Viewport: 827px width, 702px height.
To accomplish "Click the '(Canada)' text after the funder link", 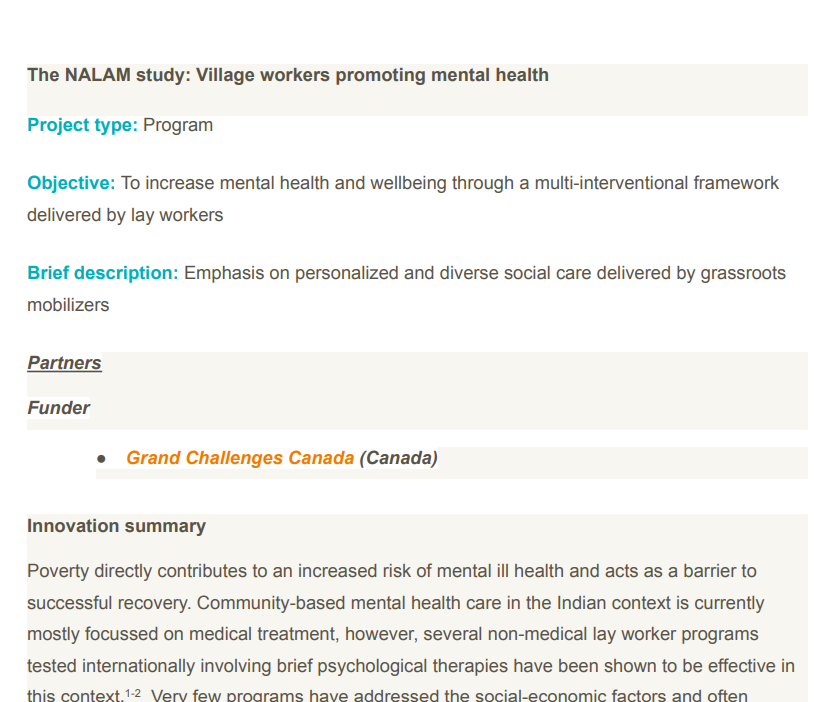I will tap(398, 458).
